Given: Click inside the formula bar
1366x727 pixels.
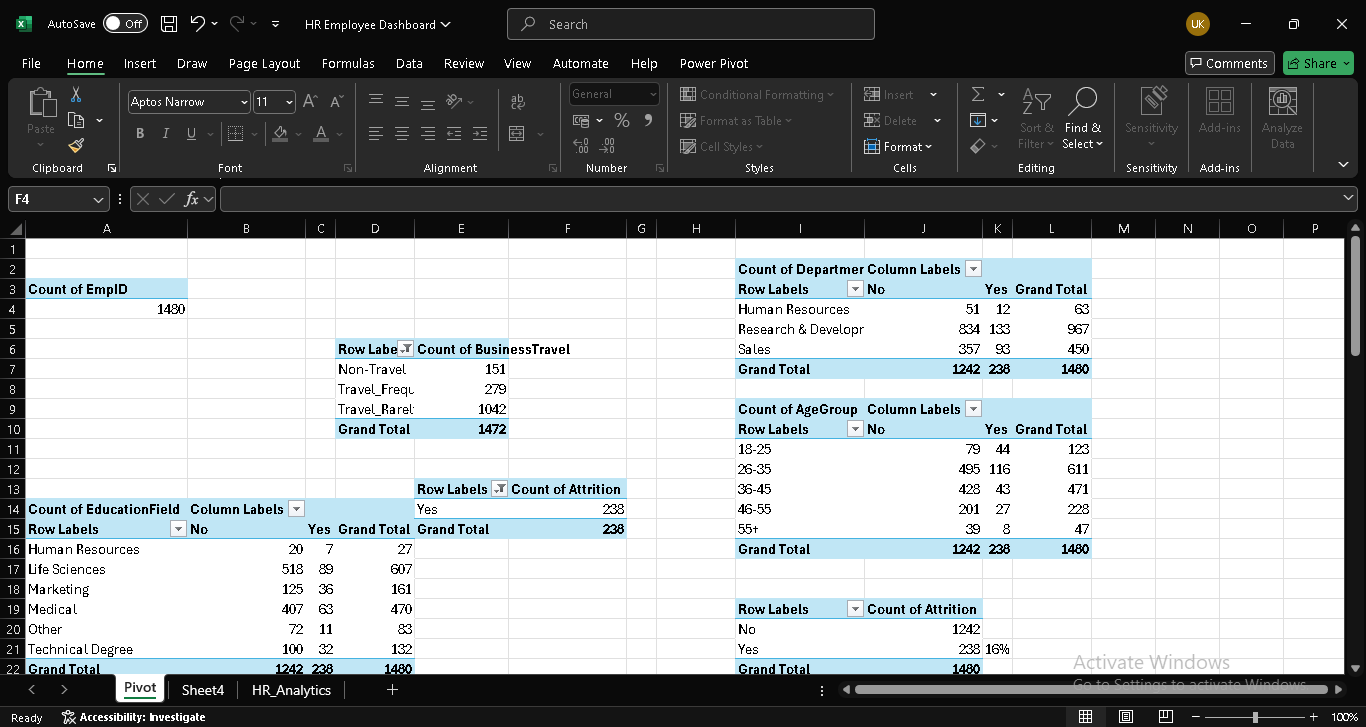Looking at the screenshot, I should 780,199.
